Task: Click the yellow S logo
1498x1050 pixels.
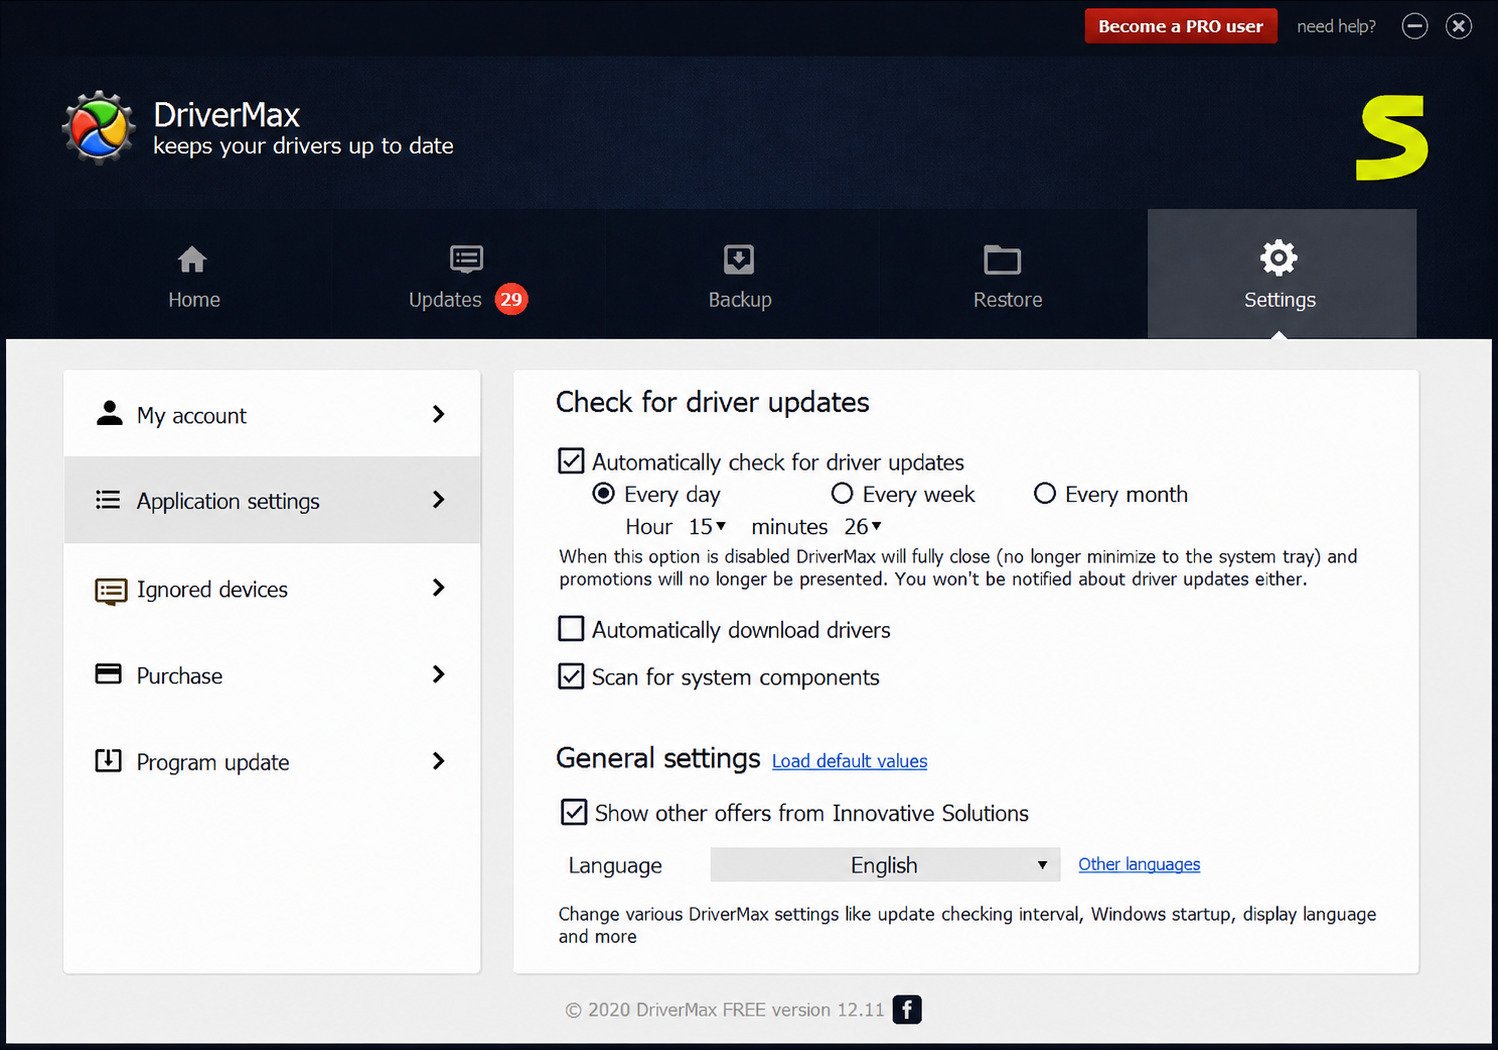Action: coord(1392,138)
